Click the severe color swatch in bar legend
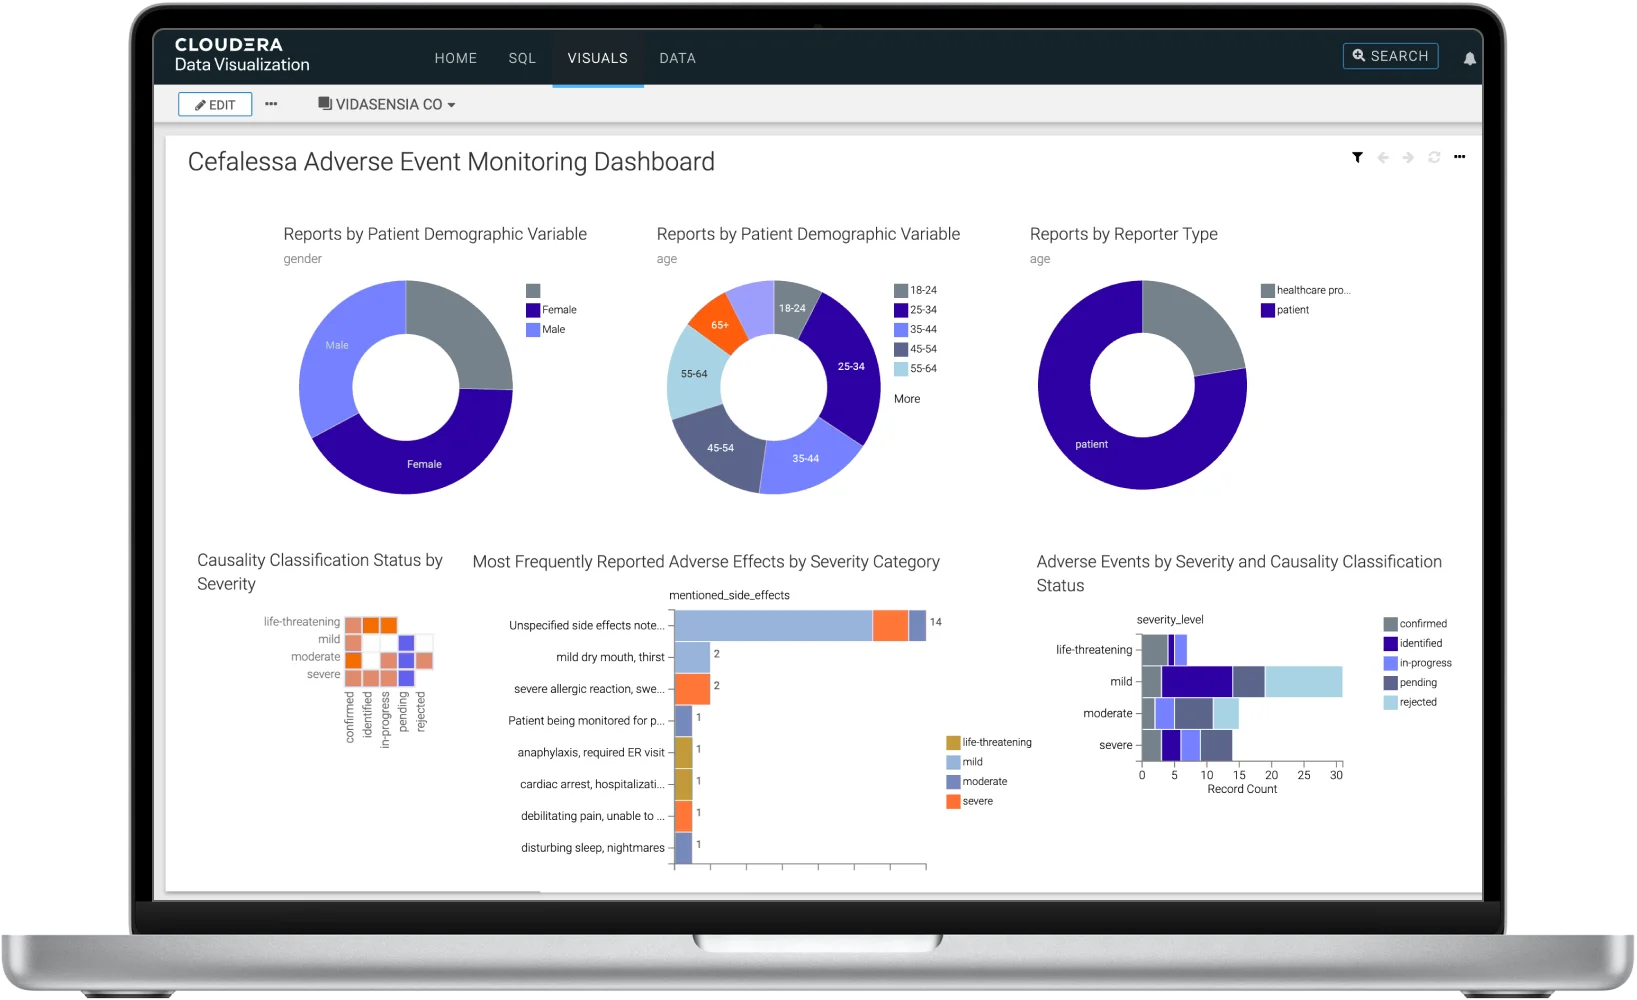1637x1000 pixels. (x=953, y=802)
